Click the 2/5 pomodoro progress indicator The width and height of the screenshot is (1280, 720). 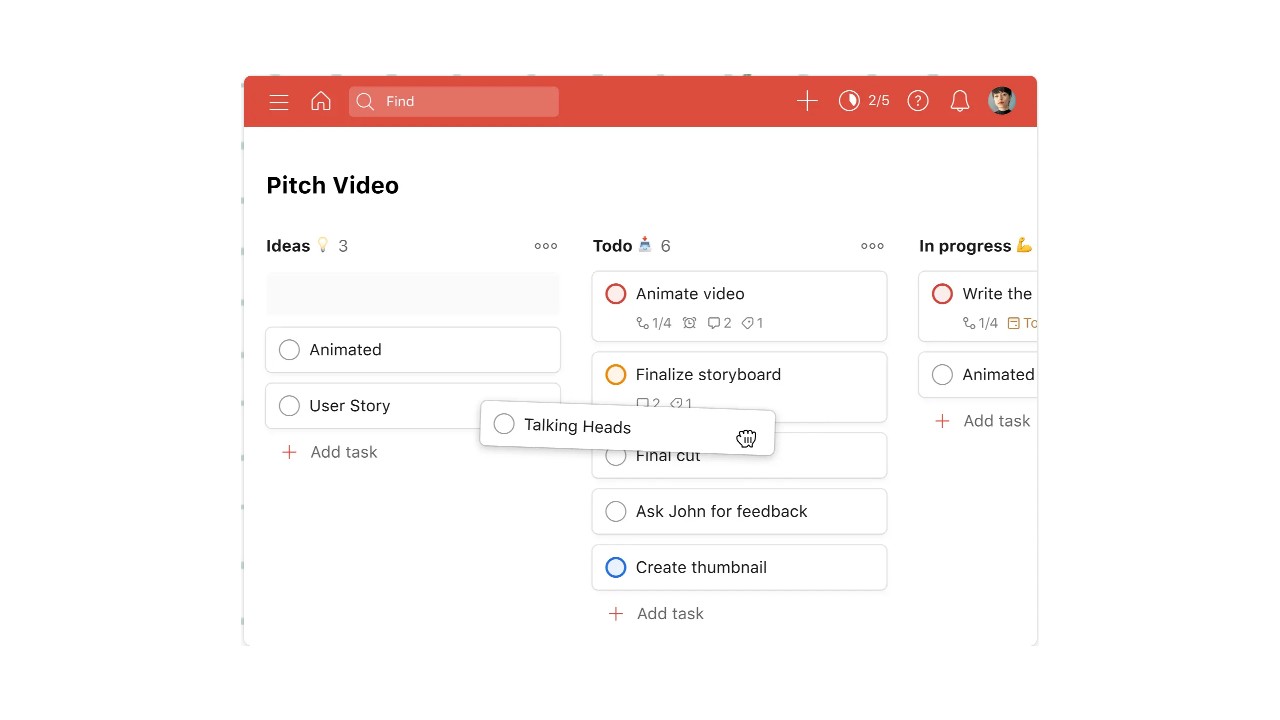863,100
